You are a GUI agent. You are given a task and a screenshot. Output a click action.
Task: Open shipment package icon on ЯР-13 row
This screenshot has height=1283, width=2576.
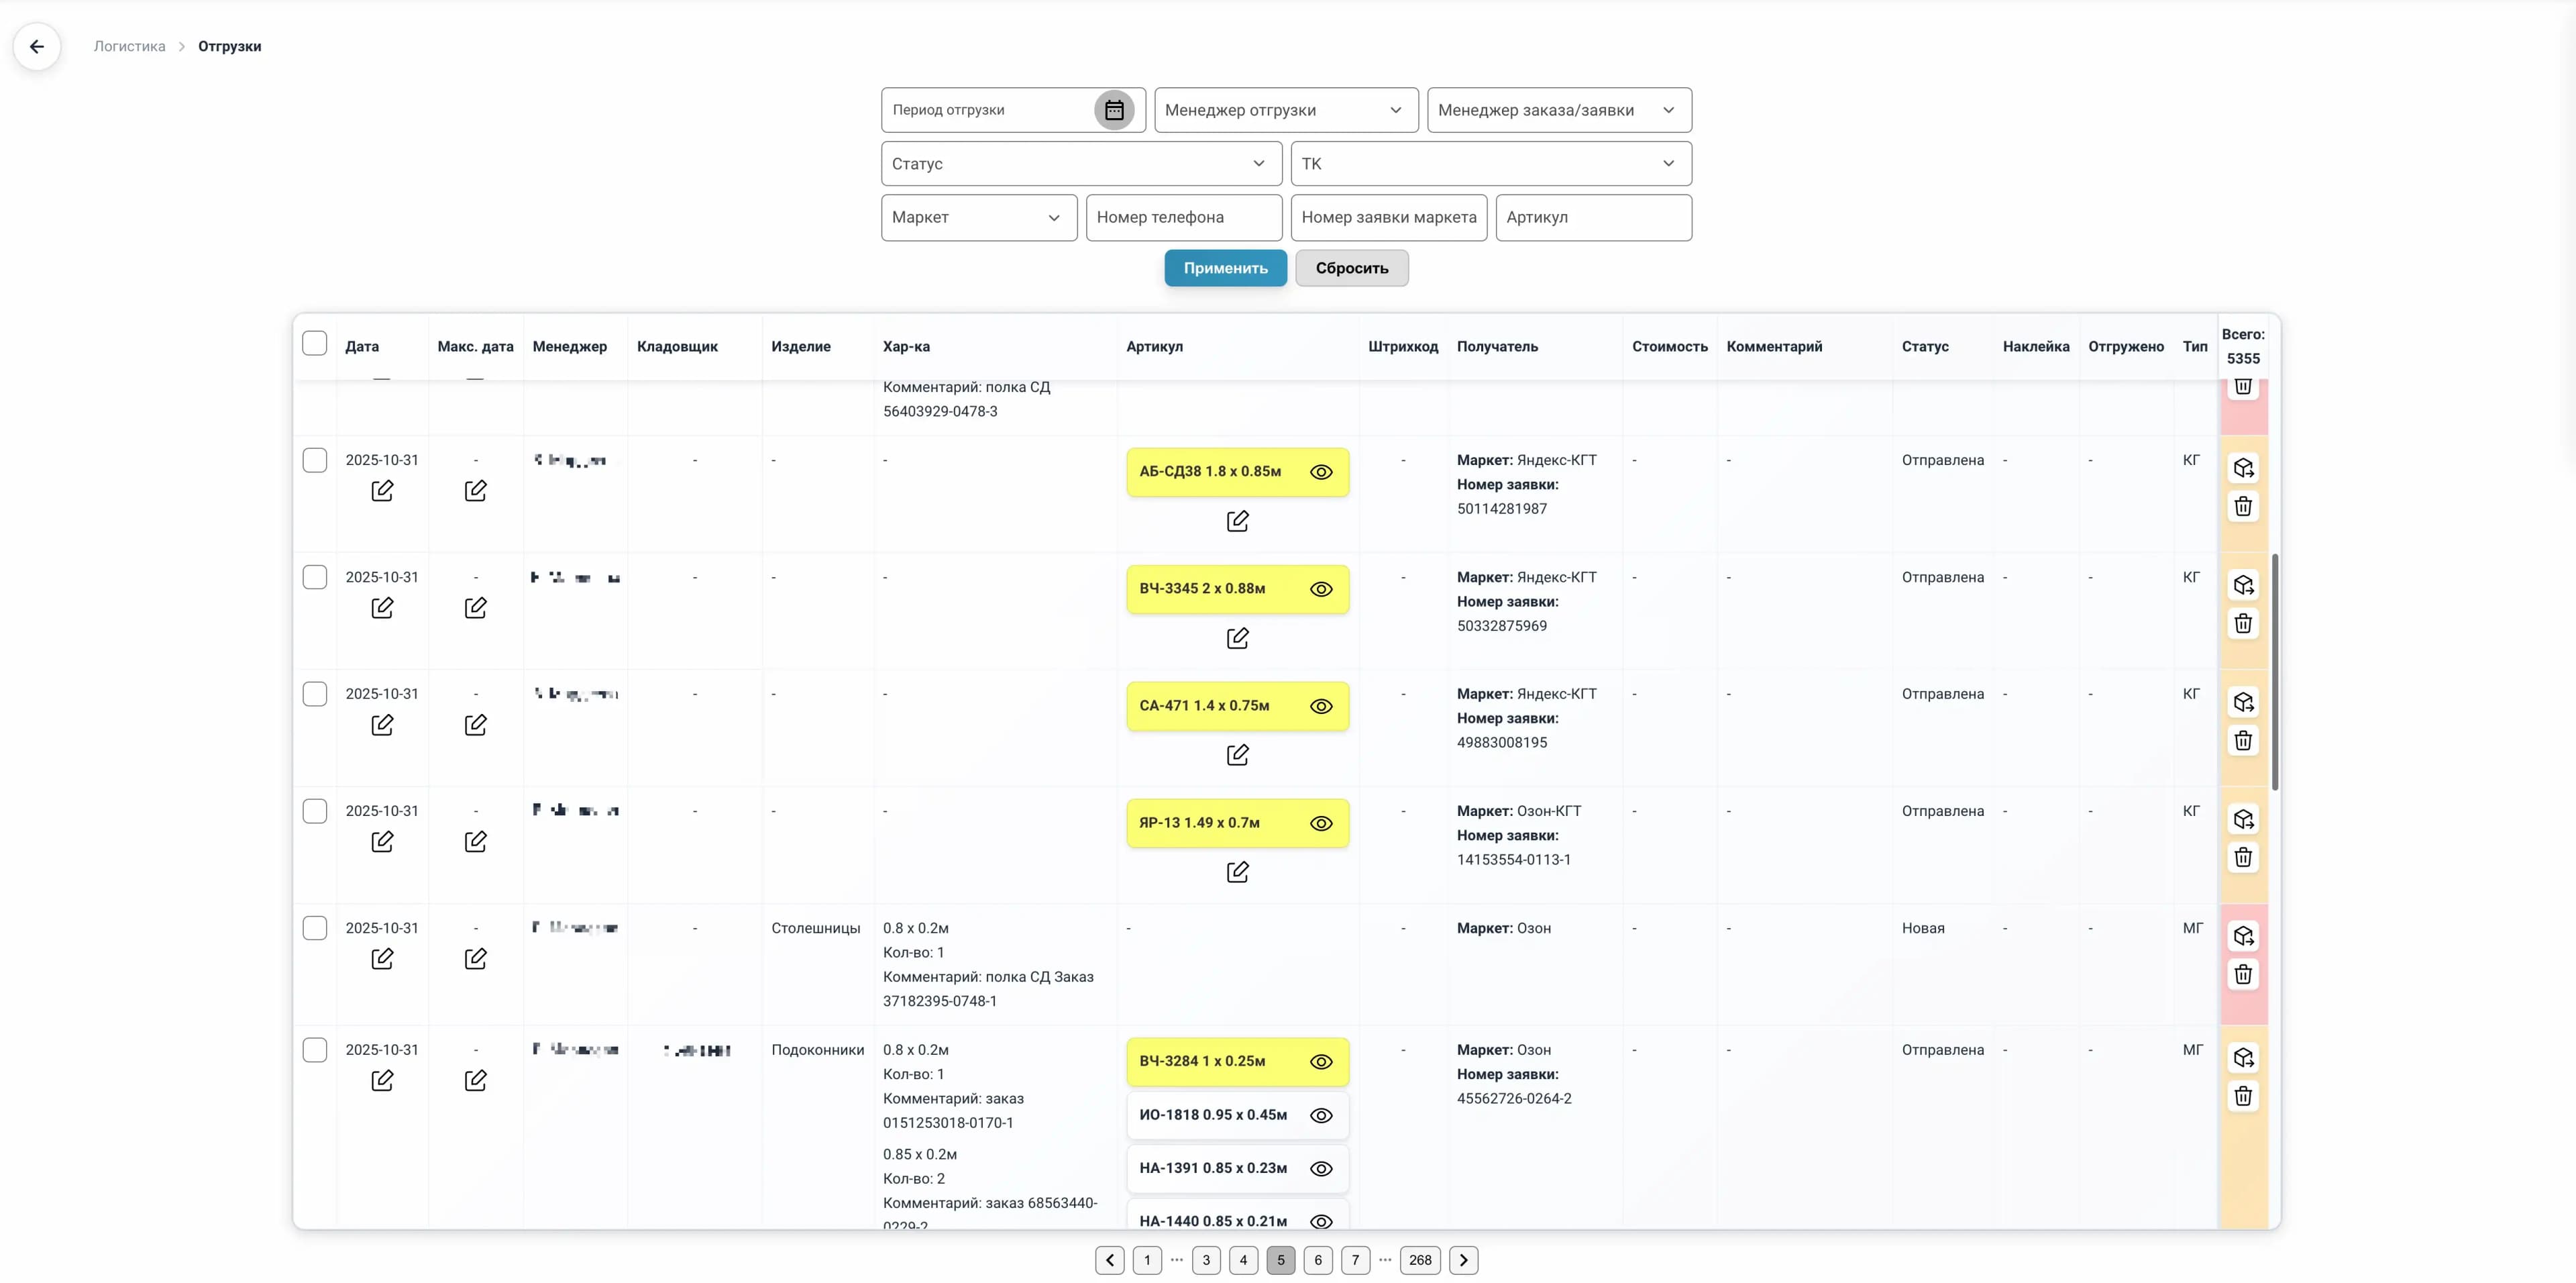coord(2243,818)
